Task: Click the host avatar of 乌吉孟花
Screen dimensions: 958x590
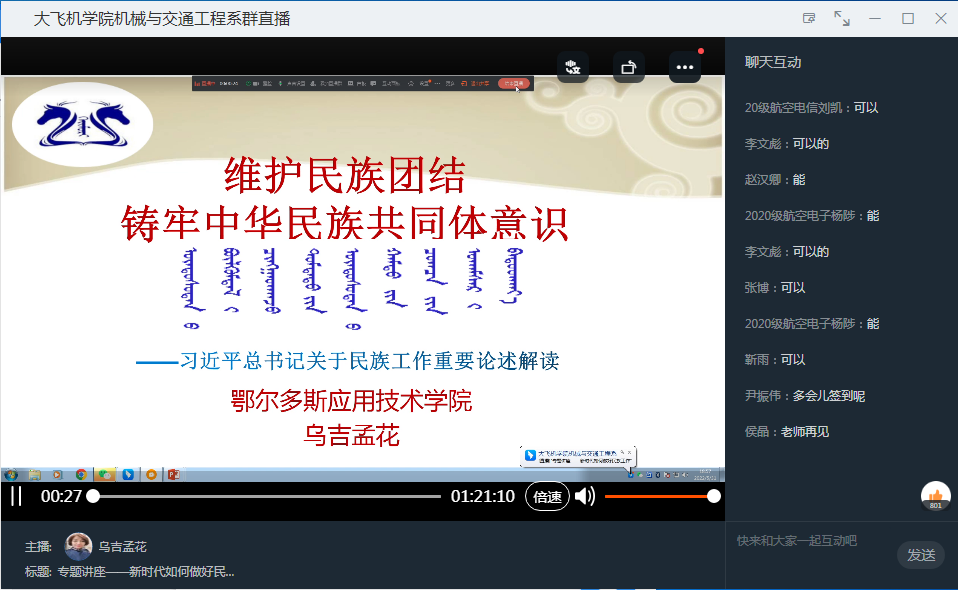Action: pyautogui.click(x=78, y=546)
